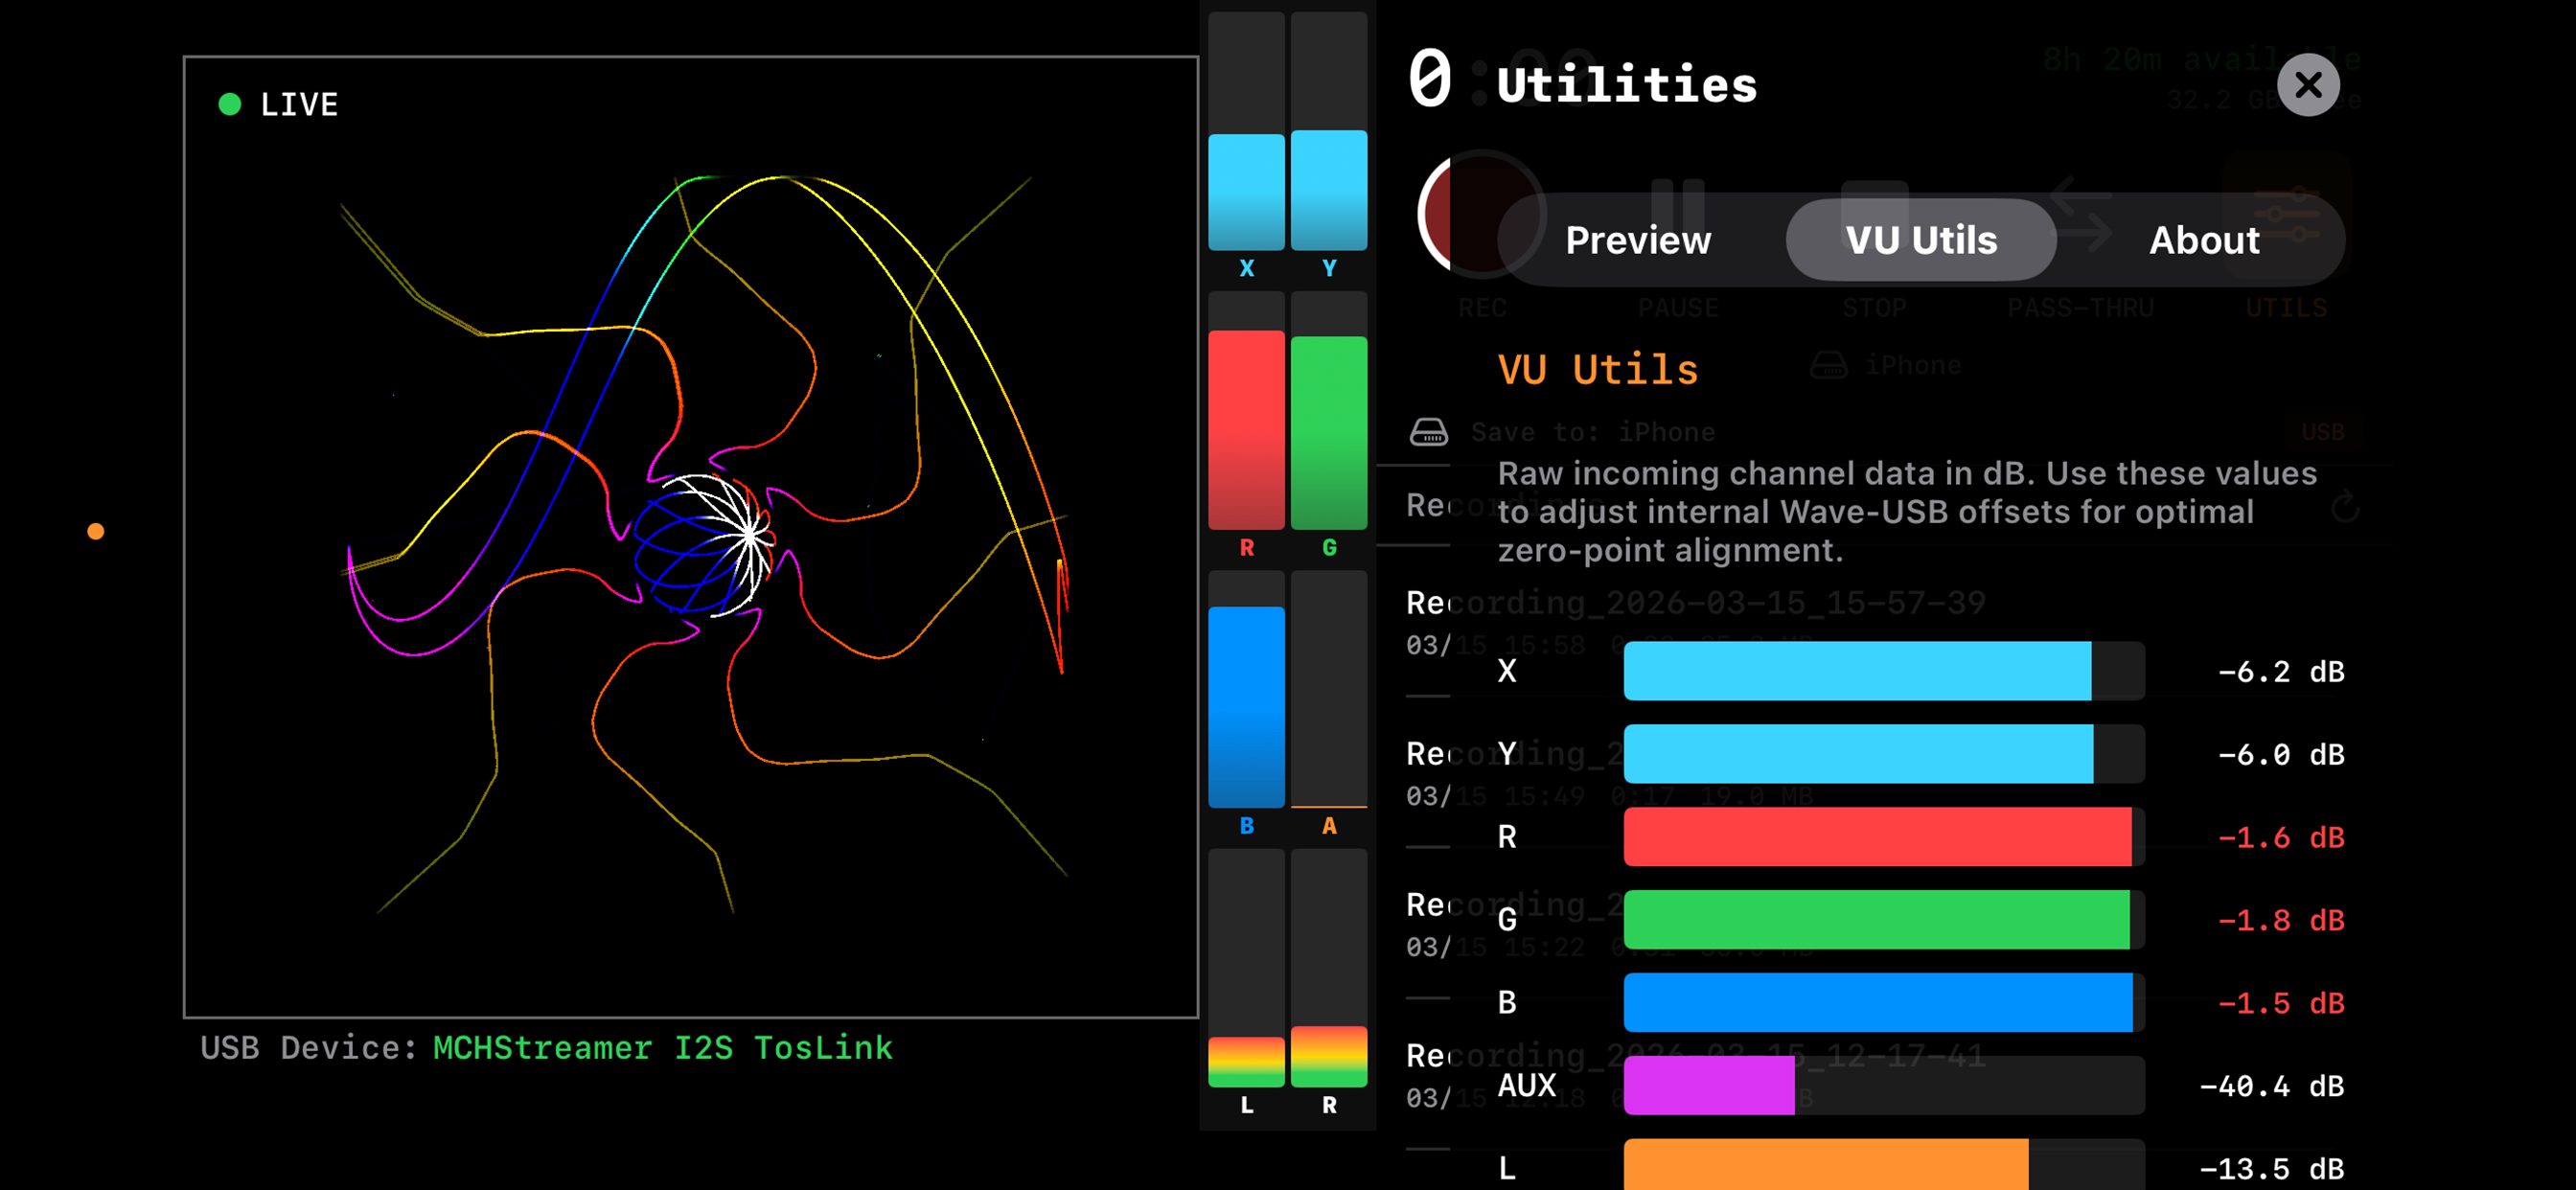Image resolution: width=2576 pixels, height=1190 pixels.
Task: Click the live vector preview display
Action: [x=691, y=537]
